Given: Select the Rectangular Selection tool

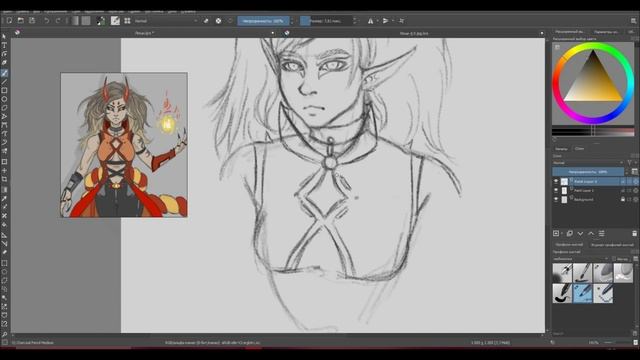Looking at the screenshot, I should [x=4, y=263].
